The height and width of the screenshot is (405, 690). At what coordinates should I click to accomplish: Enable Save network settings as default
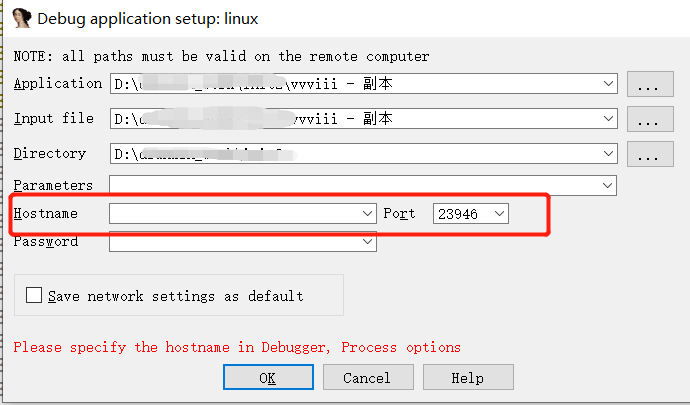point(35,296)
